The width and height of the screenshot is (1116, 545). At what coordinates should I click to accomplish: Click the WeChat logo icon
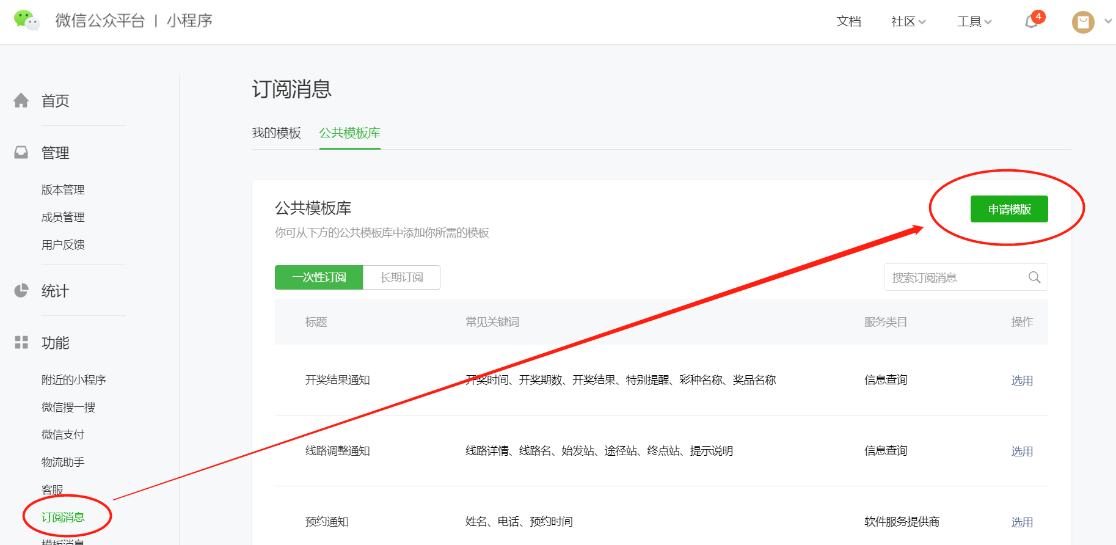pyautogui.click(x=26, y=21)
